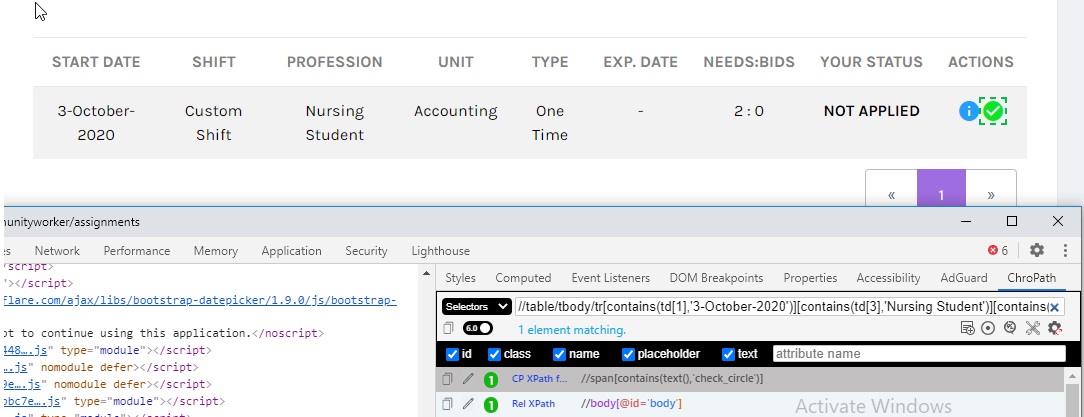Click the green check circle apply icon
The height and width of the screenshot is (417, 1084).
click(x=992, y=111)
